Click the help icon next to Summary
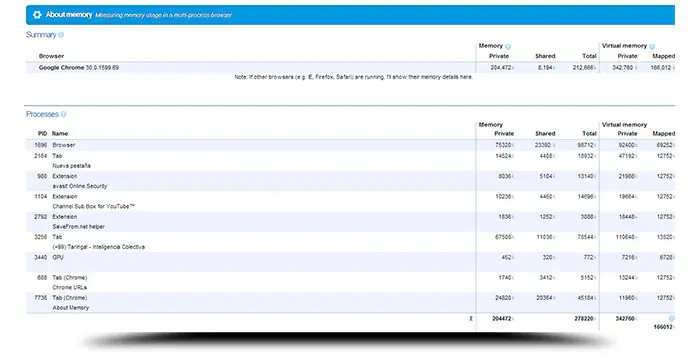 pyautogui.click(x=61, y=35)
